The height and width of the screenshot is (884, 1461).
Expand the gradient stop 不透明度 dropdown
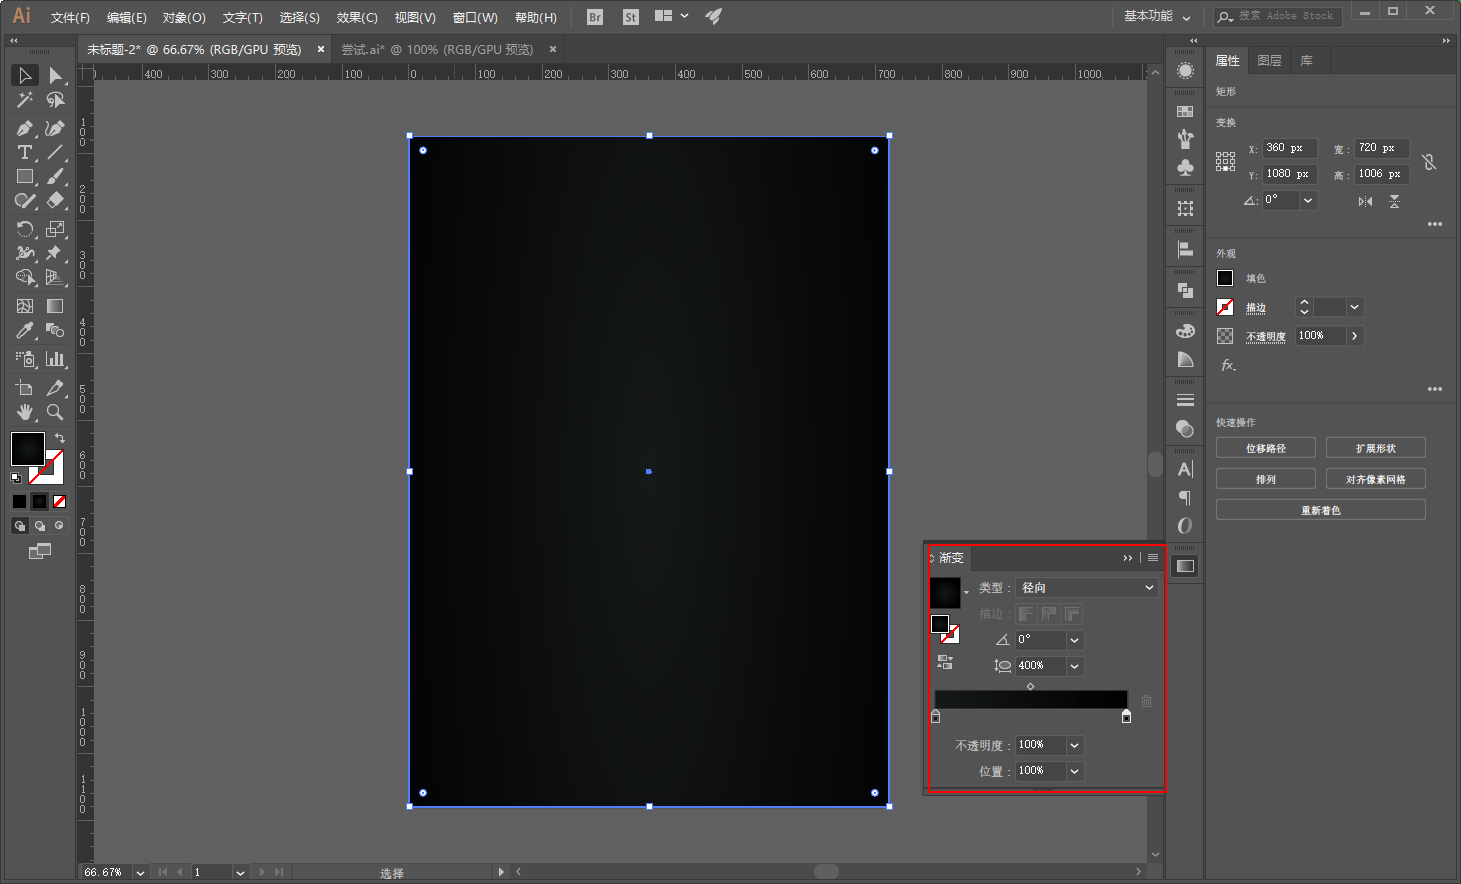(x=1075, y=745)
